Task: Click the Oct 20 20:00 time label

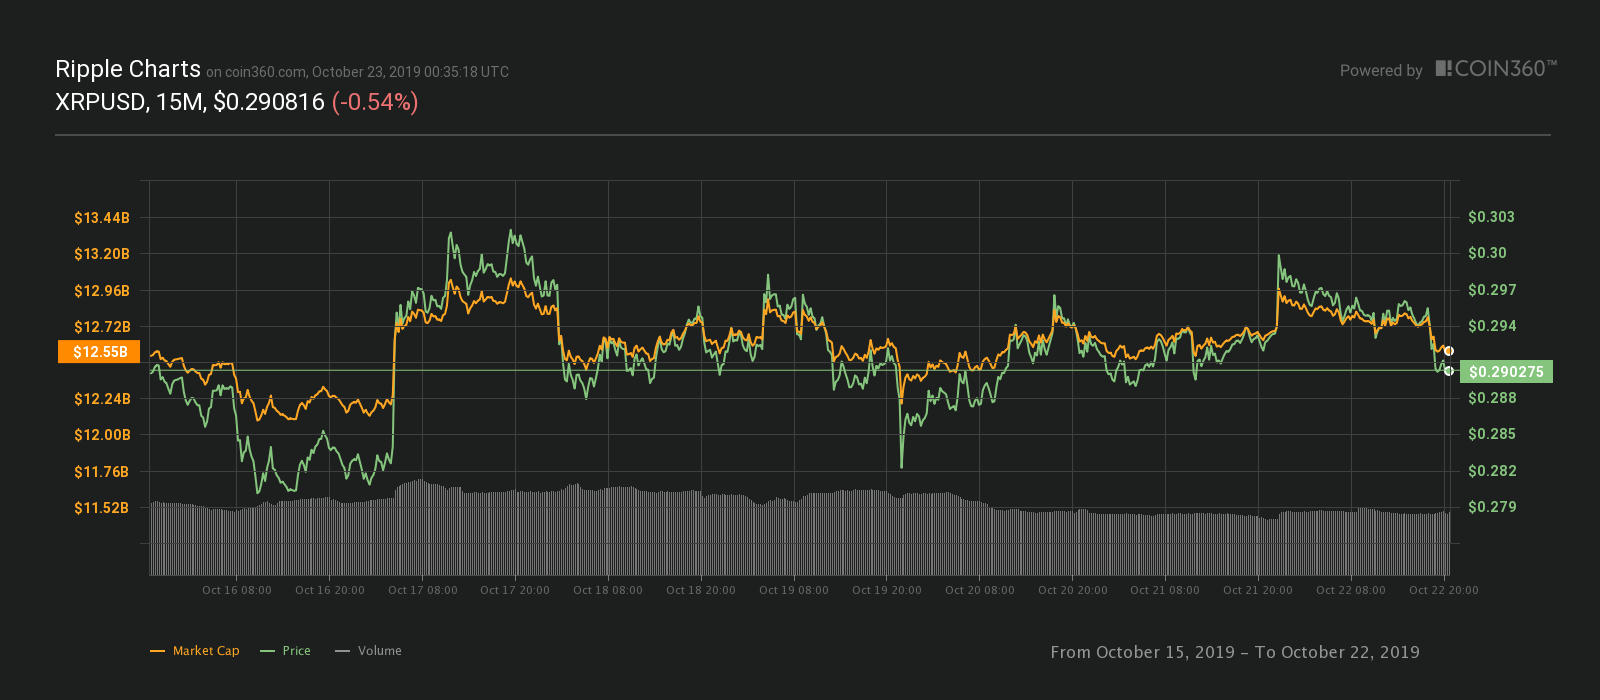Action: click(1073, 590)
